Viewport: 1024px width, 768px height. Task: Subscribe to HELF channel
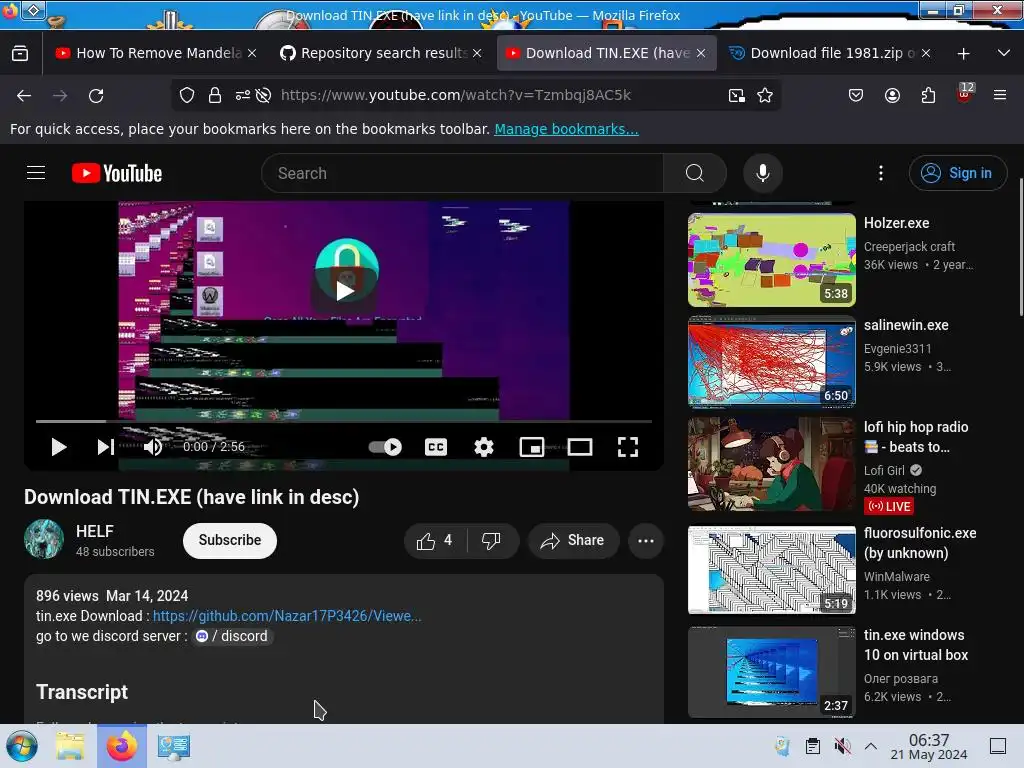pos(230,540)
